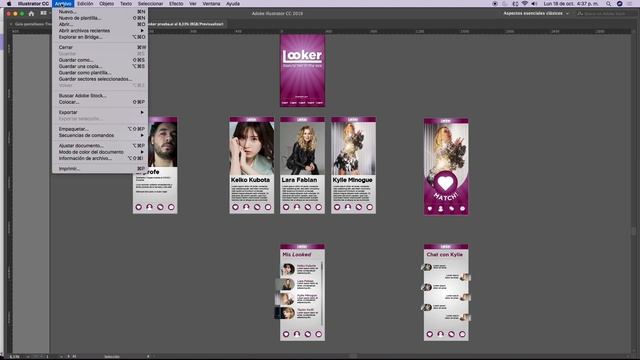Screen dimensions: 640x360
Task: Click the last round icon on Kylie Minogue card
Action: click(369, 207)
